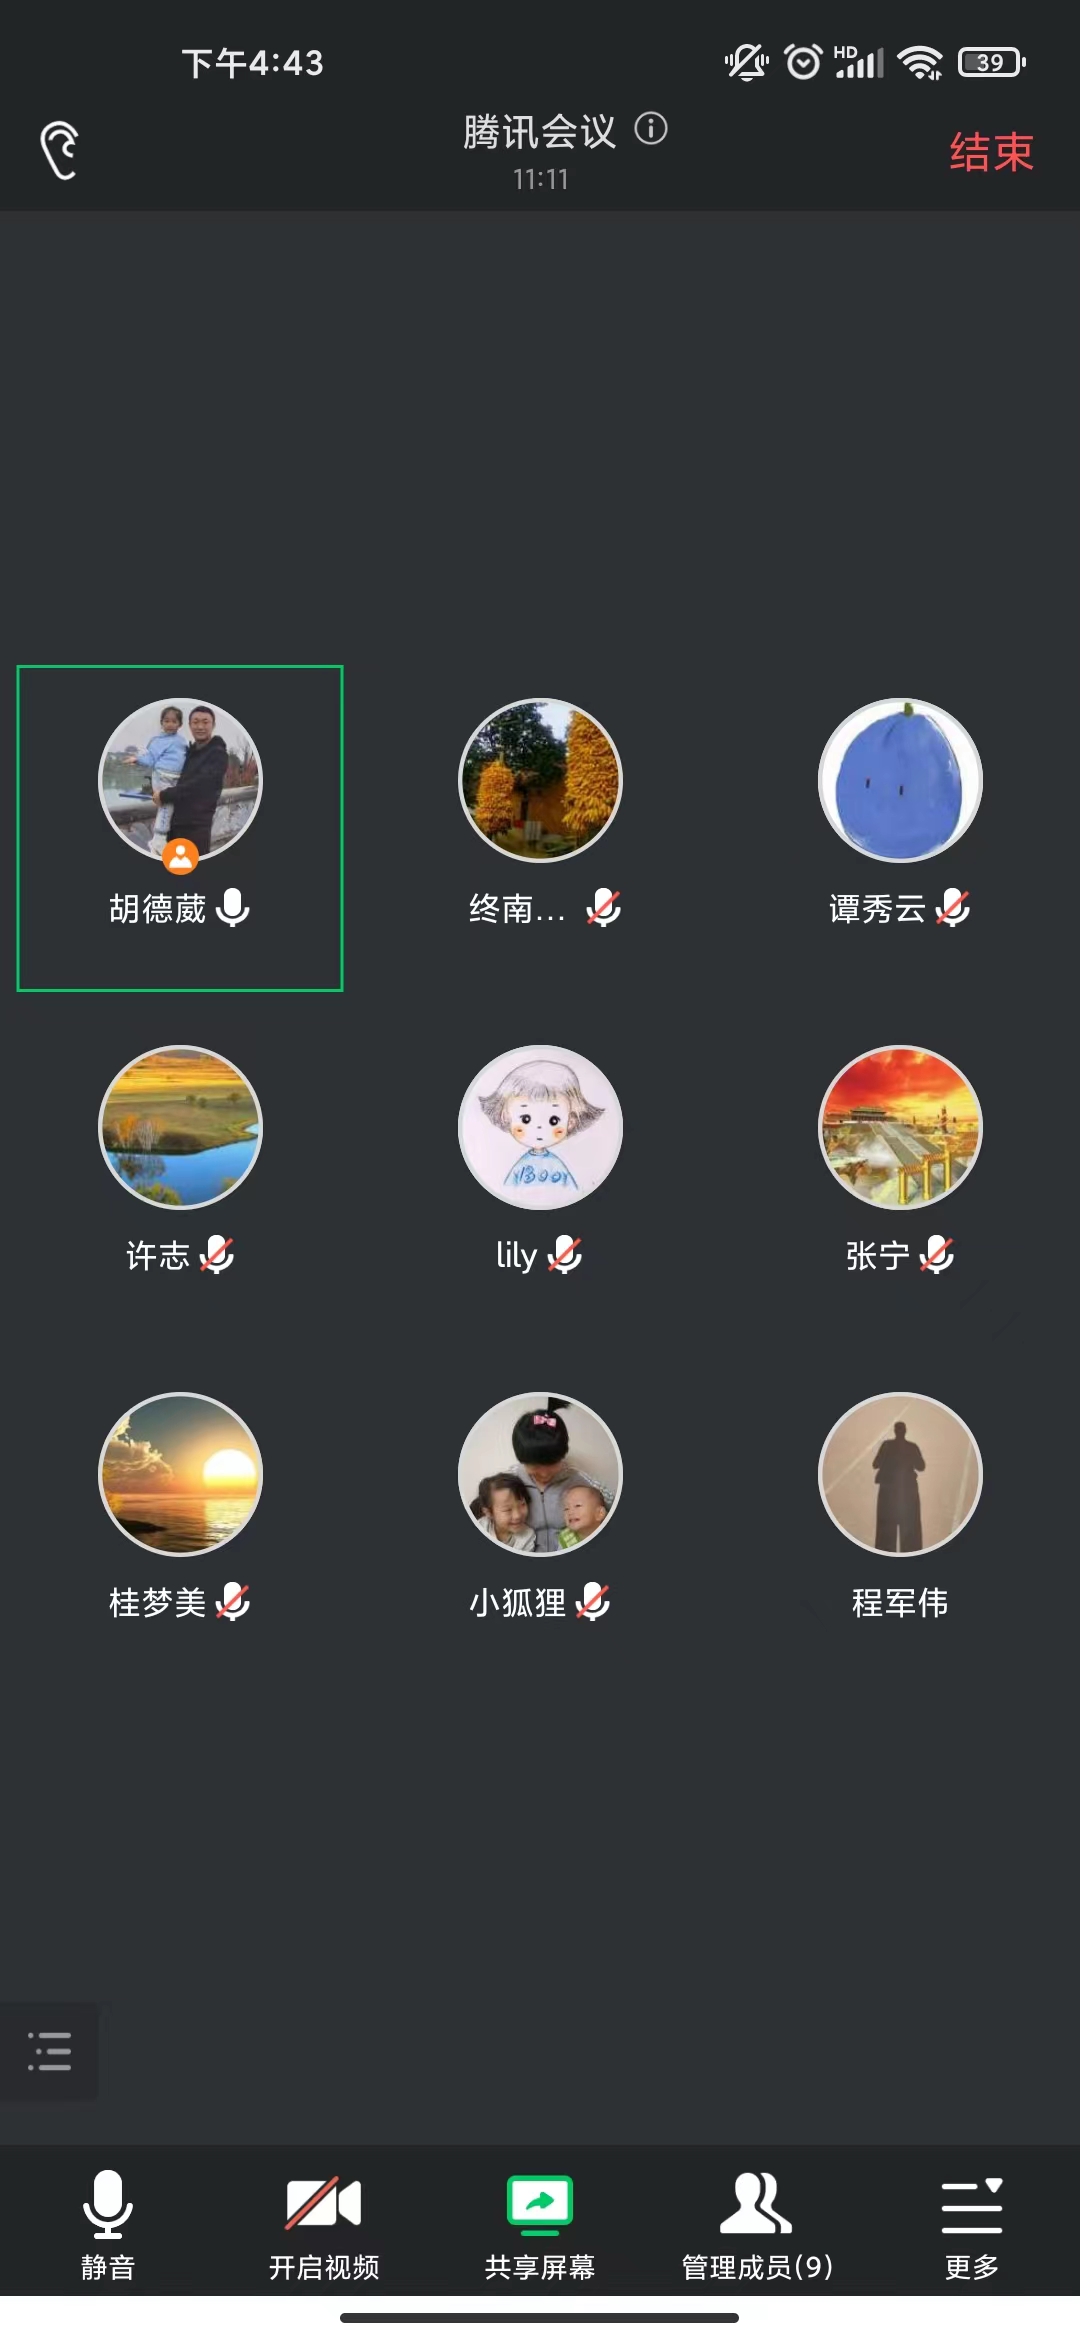Tap the 腾讯会议 meeting title
Image resolution: width=1080 pixels, height=2340 pixels.
pyautogui.click(x=539, y=132)
